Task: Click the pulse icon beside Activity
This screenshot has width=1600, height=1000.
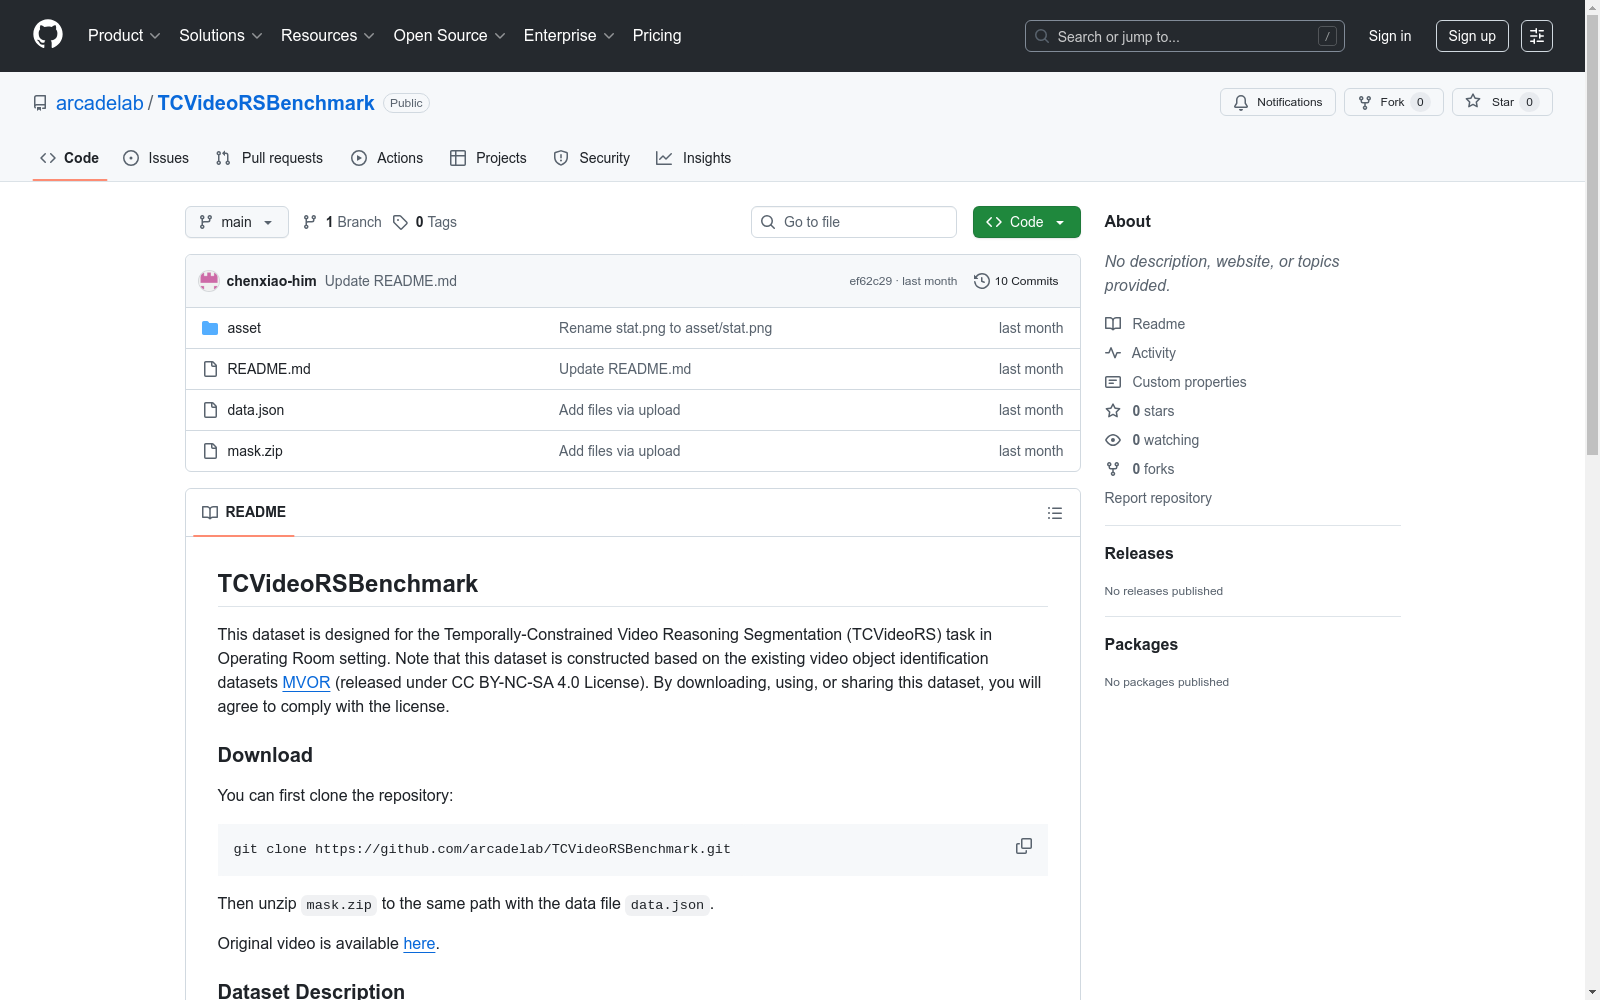Action: click(1113, 353)
